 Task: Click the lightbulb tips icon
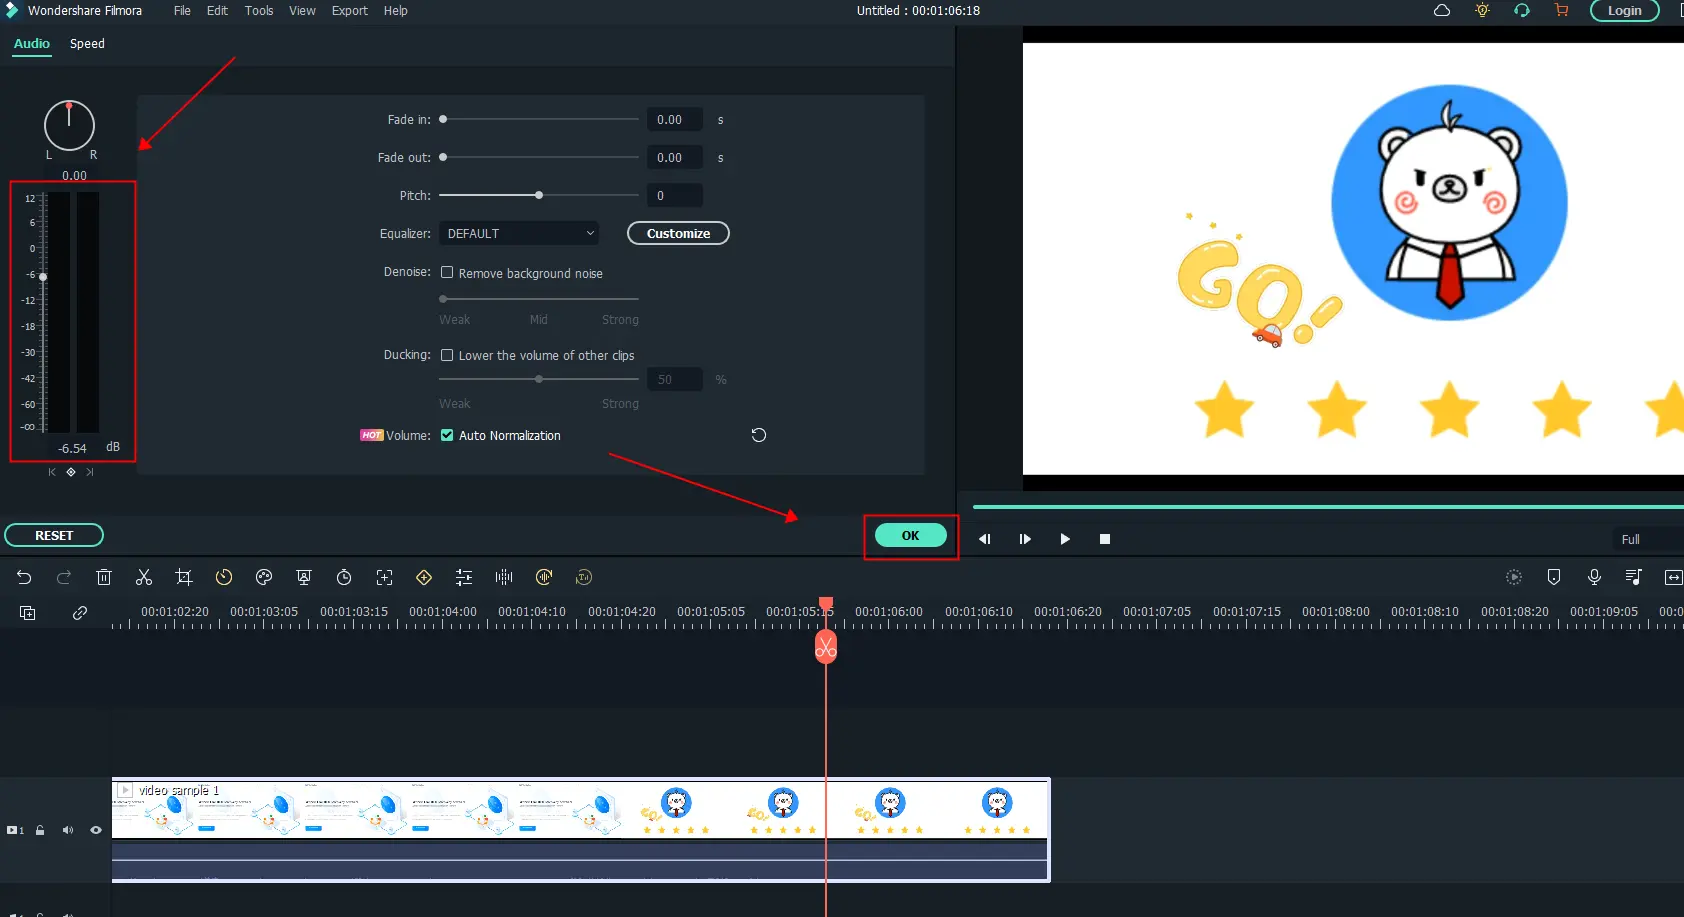coord(1482,10)
